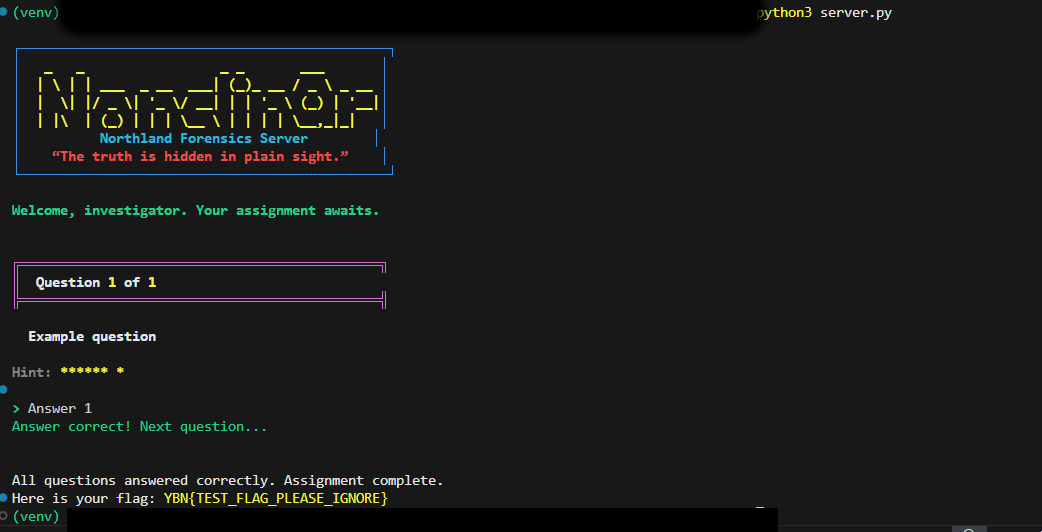1042x532 pixels.
Task: Click the masked hint asterisks
Action: click(92, 372)
